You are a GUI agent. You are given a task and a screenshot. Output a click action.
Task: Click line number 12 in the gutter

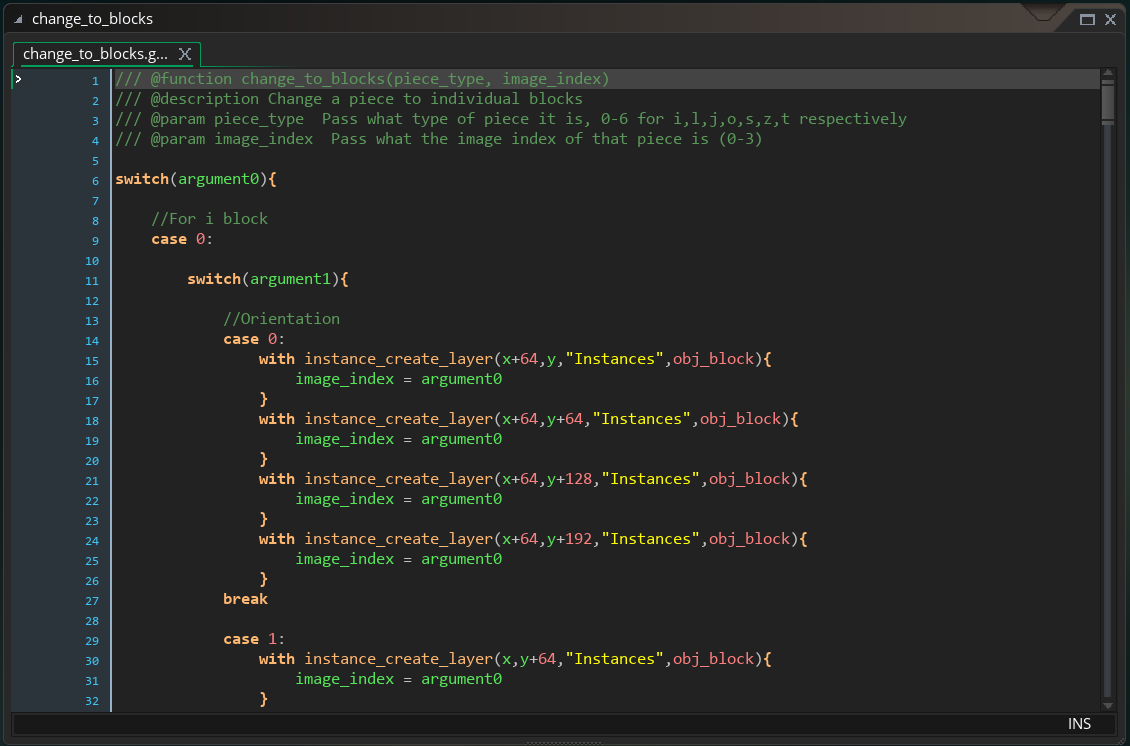tap(92, 301)
